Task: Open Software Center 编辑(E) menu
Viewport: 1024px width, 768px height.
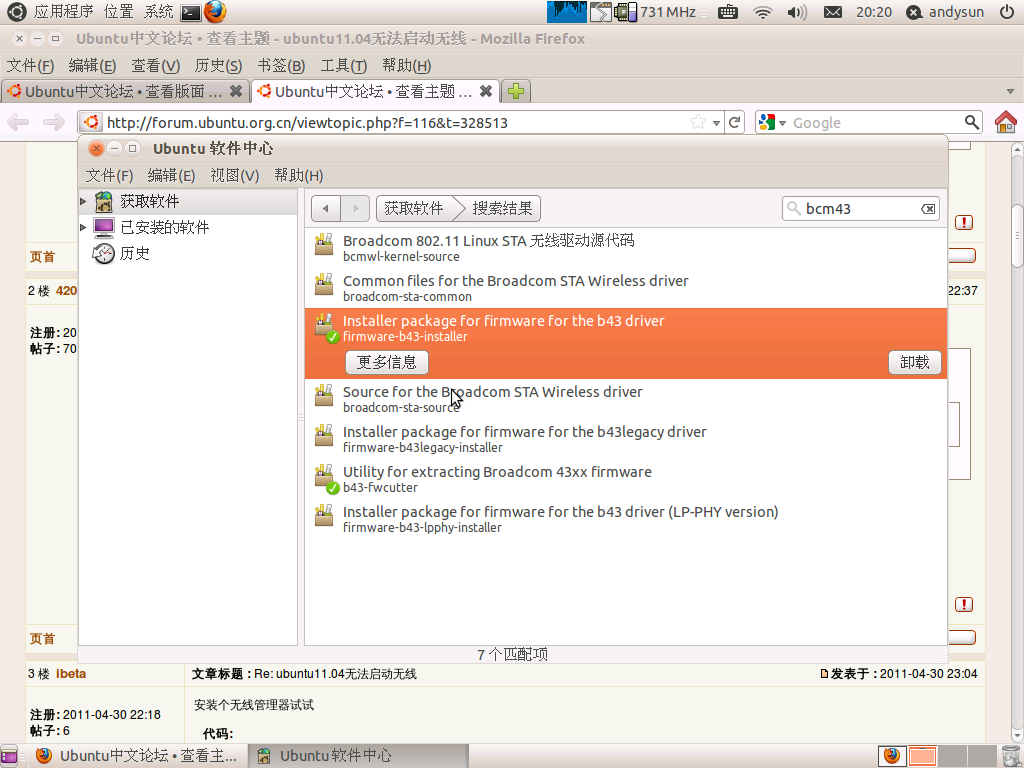Action: [171, 176]
